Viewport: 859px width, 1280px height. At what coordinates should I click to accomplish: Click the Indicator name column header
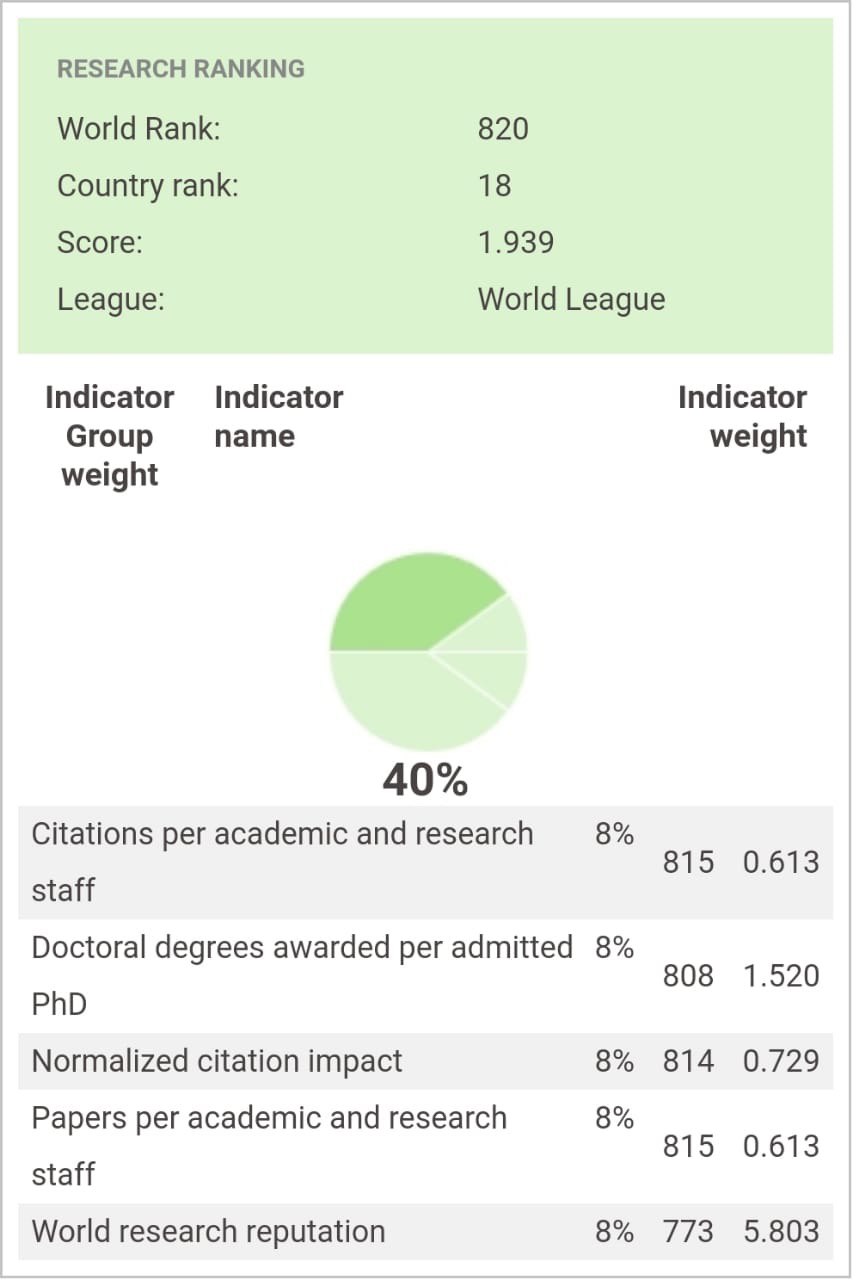(278, 417)
